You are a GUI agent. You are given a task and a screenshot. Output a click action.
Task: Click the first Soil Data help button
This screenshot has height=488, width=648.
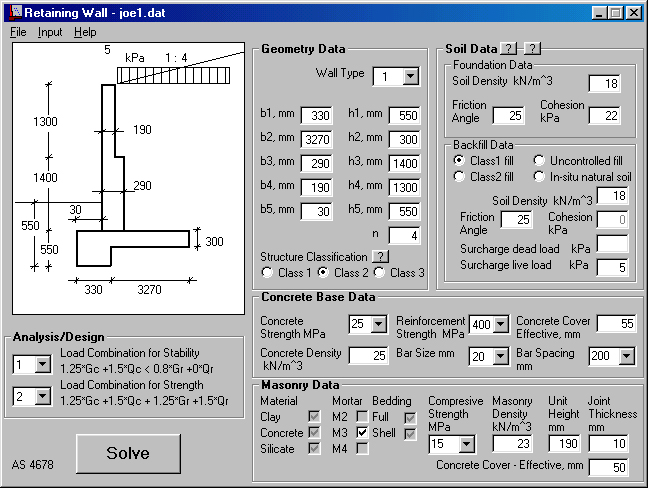(508, 49)
